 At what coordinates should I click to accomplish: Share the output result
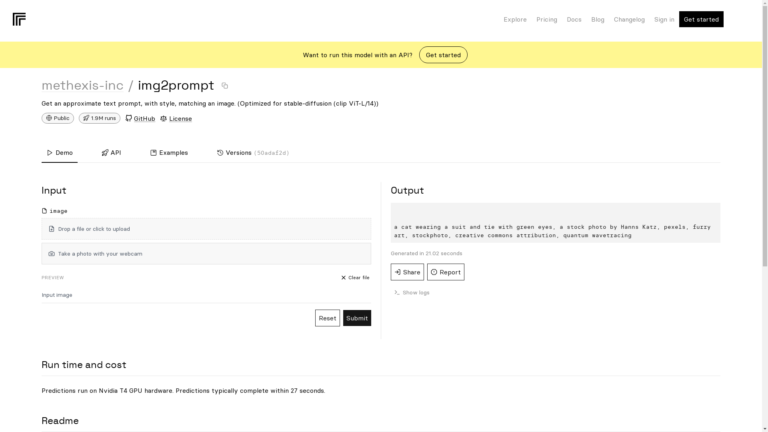(407, 272)
